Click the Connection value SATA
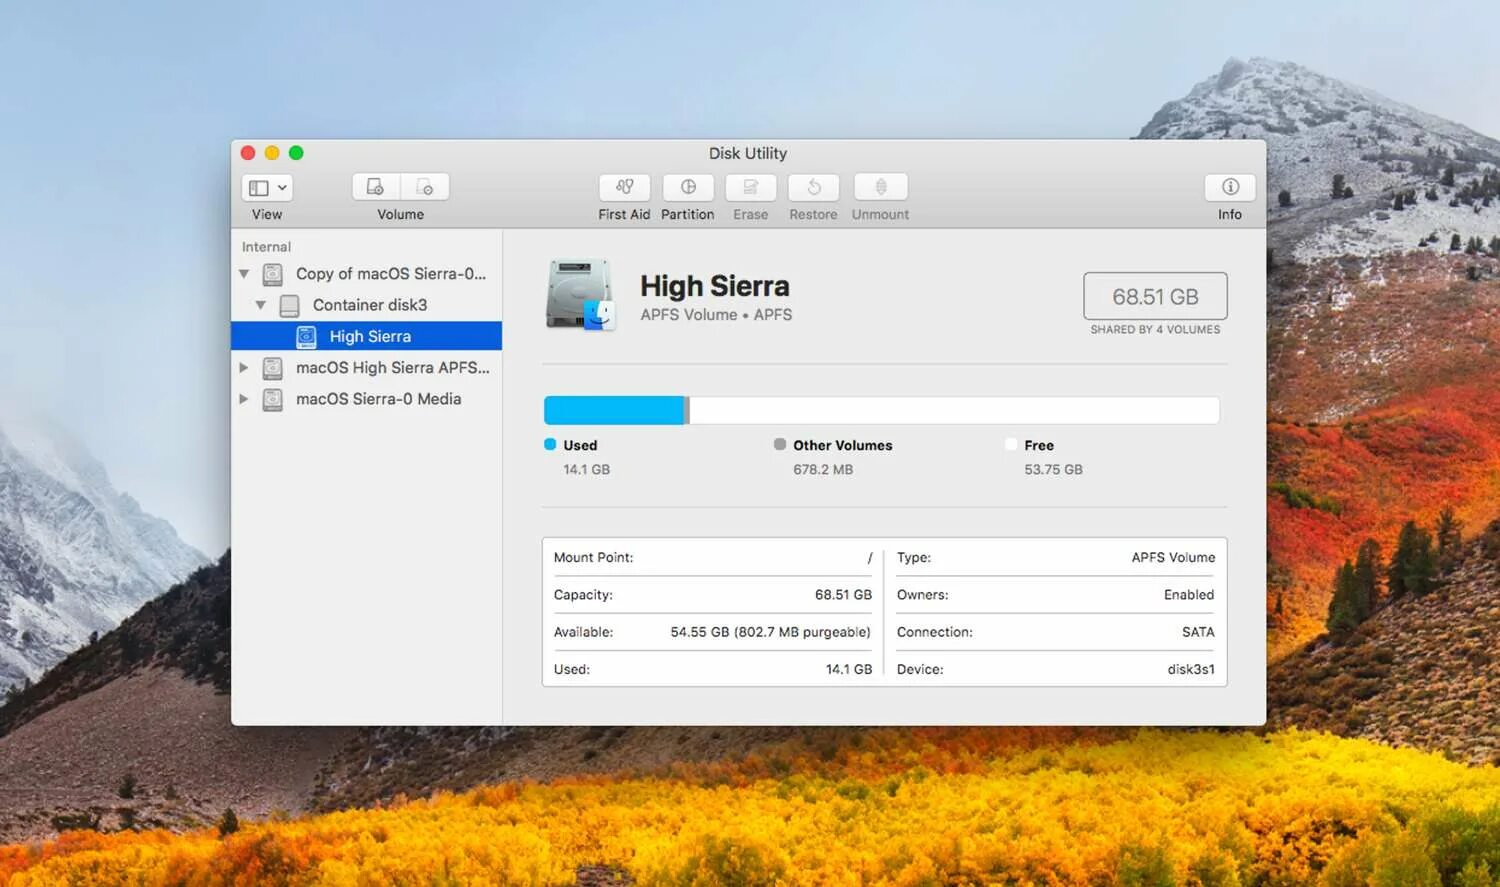The width and height of the screenshot is (1500, 887). click(x=1198, y=632)
